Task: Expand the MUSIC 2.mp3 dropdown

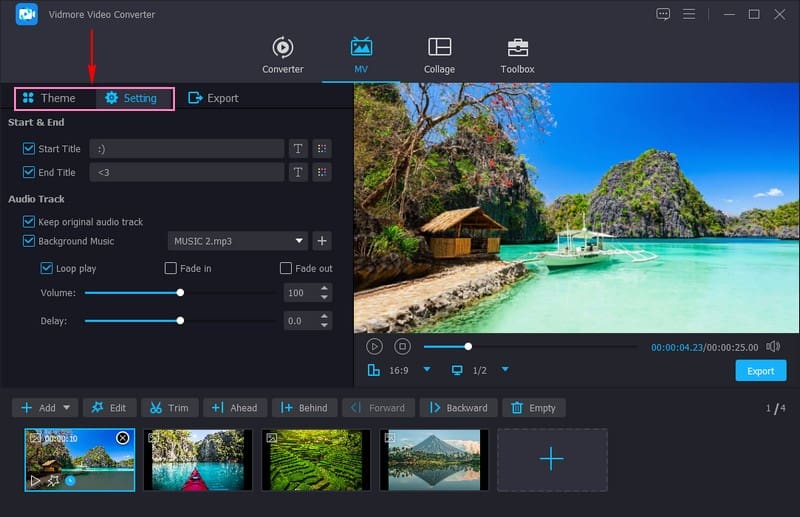Action: pyautogui.click(x=299, y=241)
